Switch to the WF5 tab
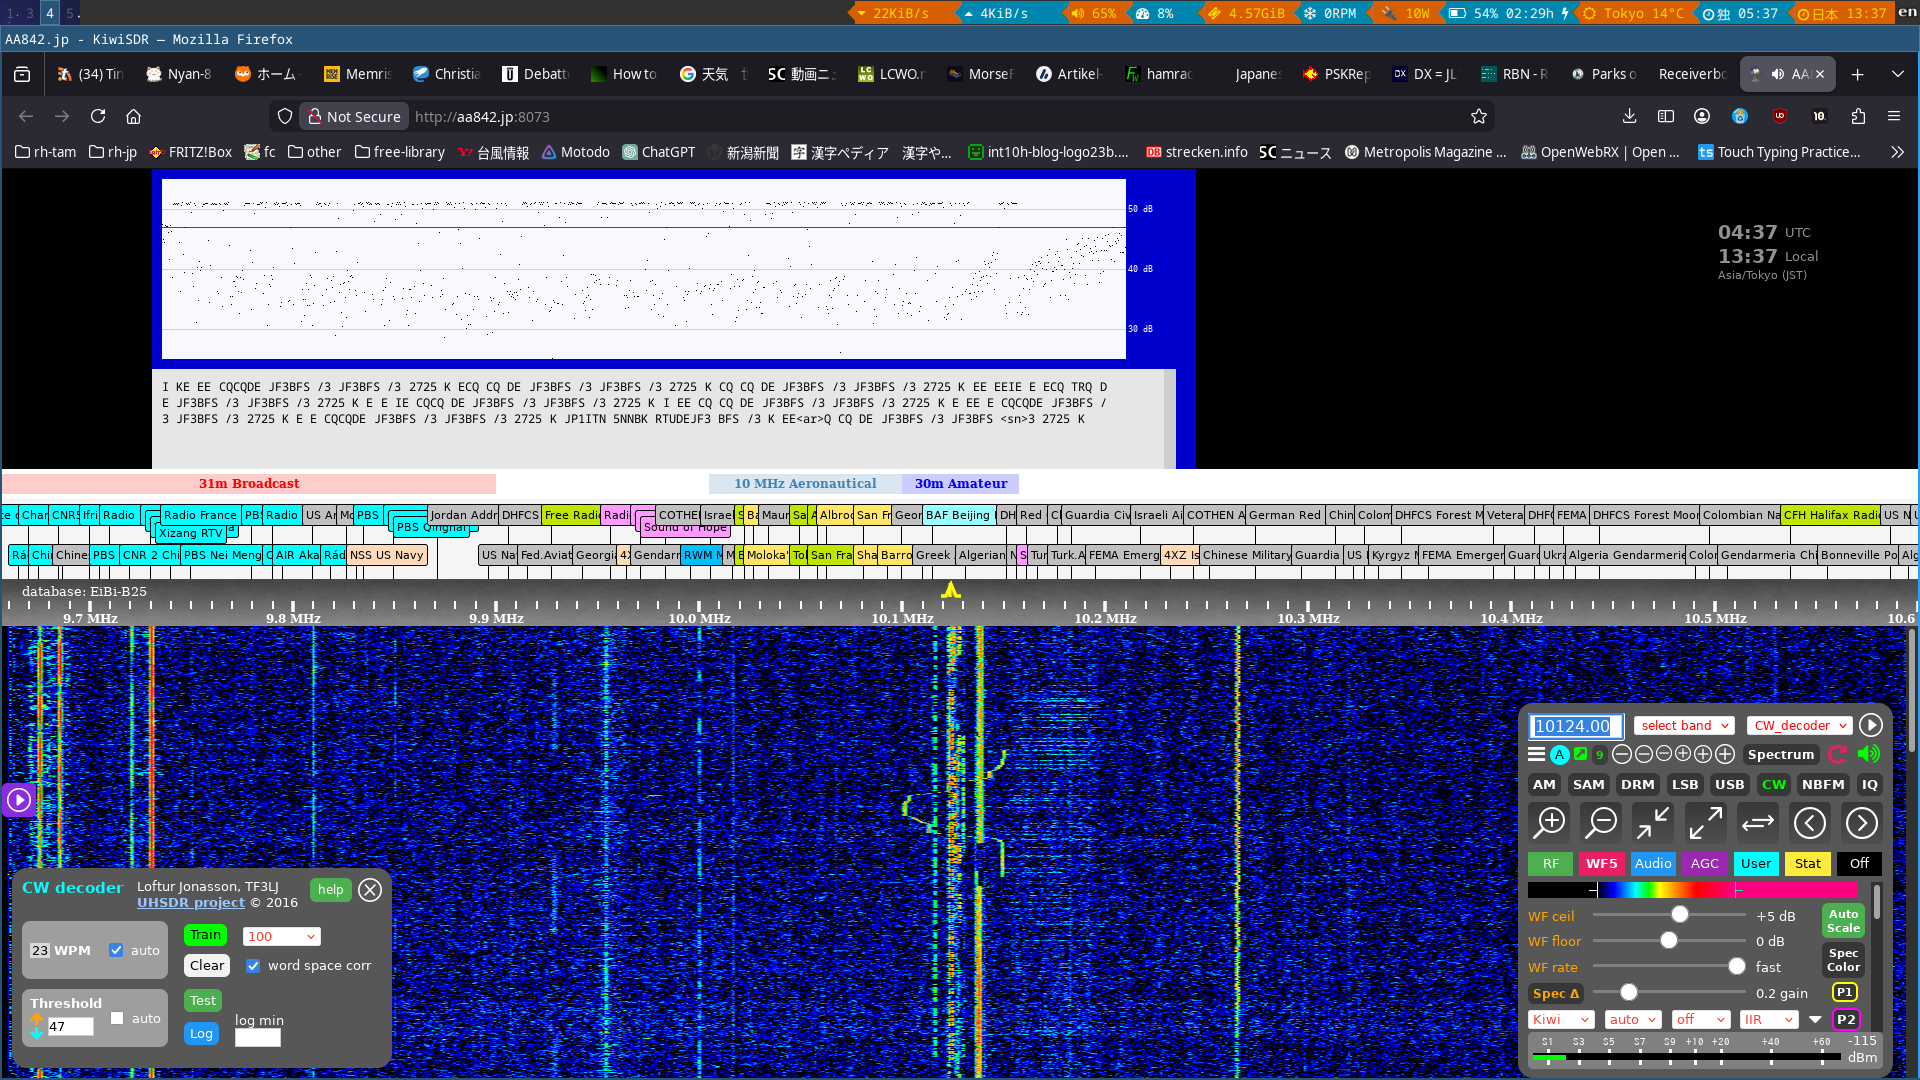The height and width of the screenshot is (1080, 1920). pos(1601,864)
